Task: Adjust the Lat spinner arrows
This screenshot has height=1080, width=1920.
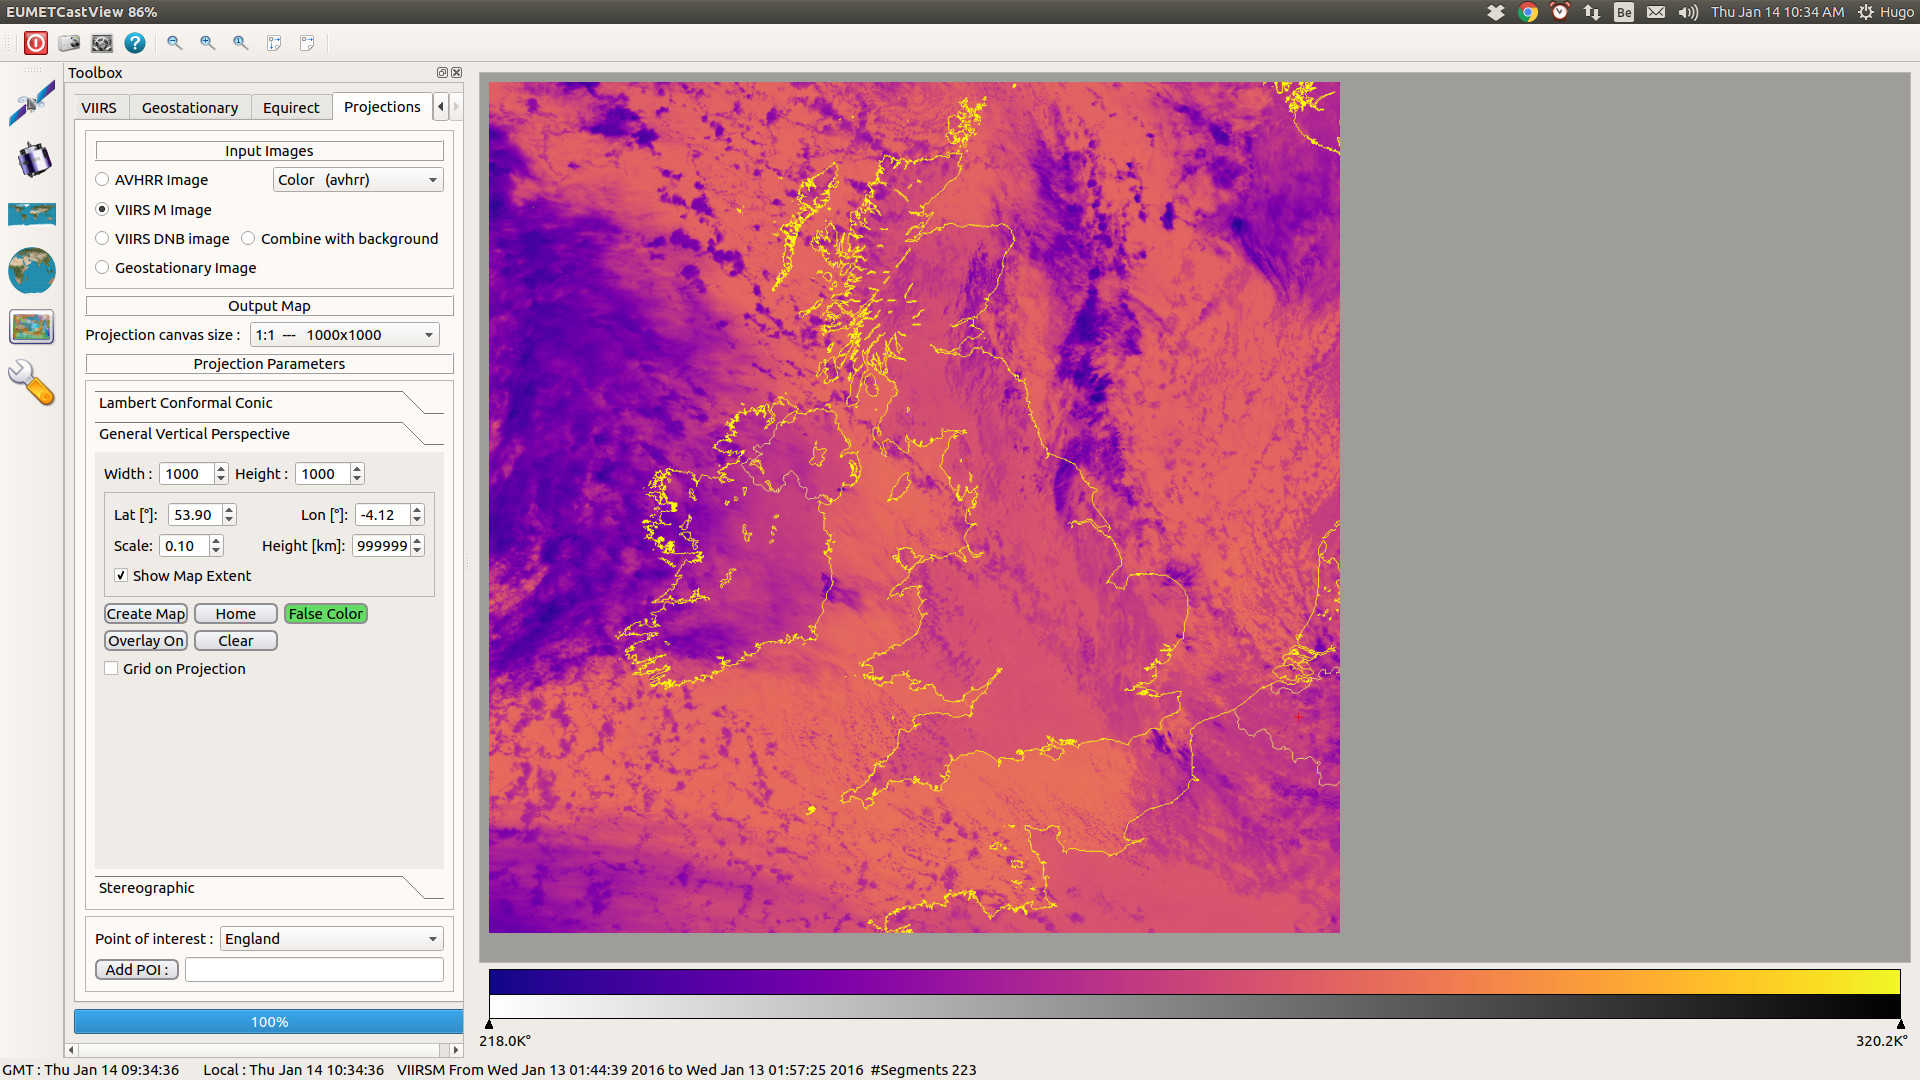Action: pos(229,515)
